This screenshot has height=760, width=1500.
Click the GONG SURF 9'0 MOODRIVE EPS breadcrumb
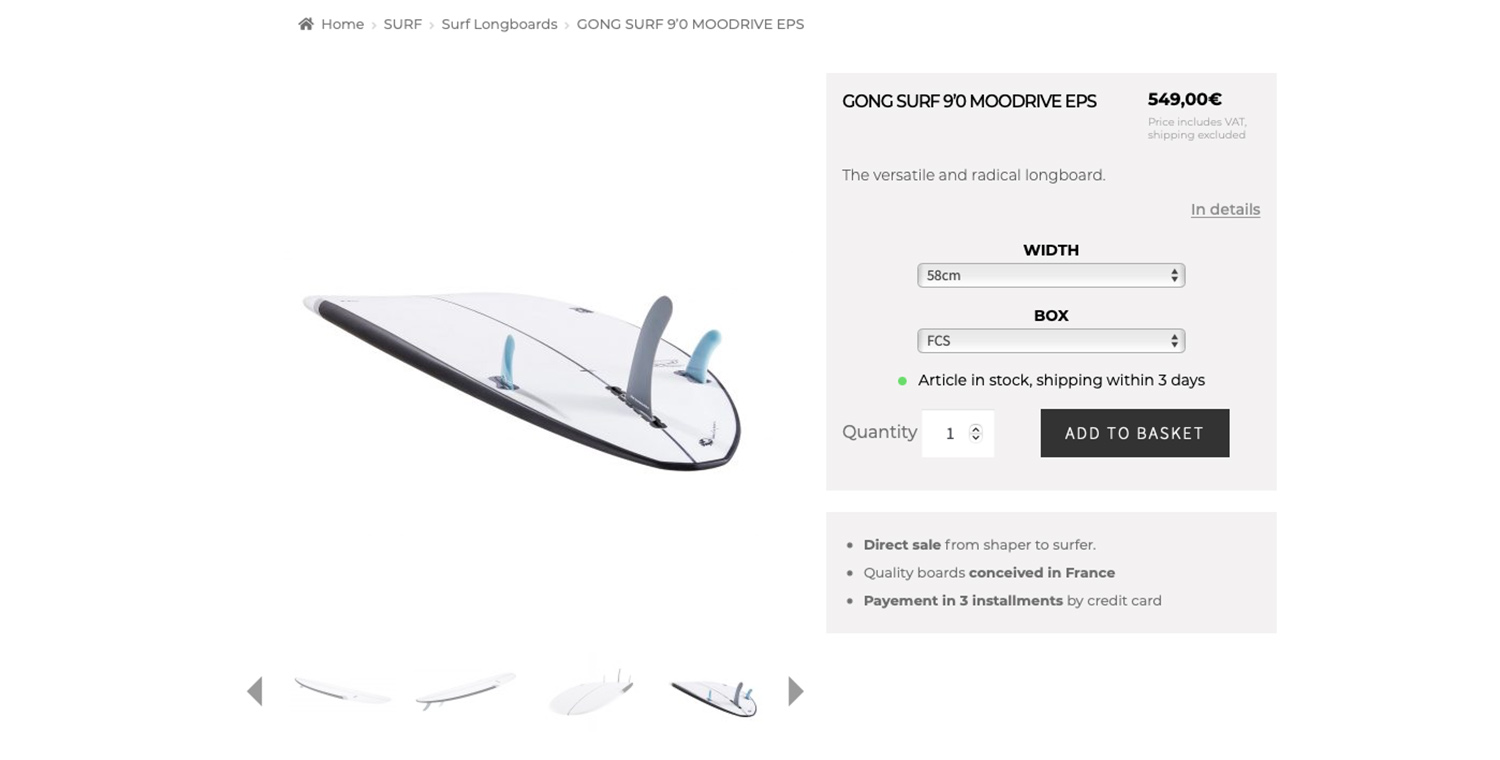point(690,24)
